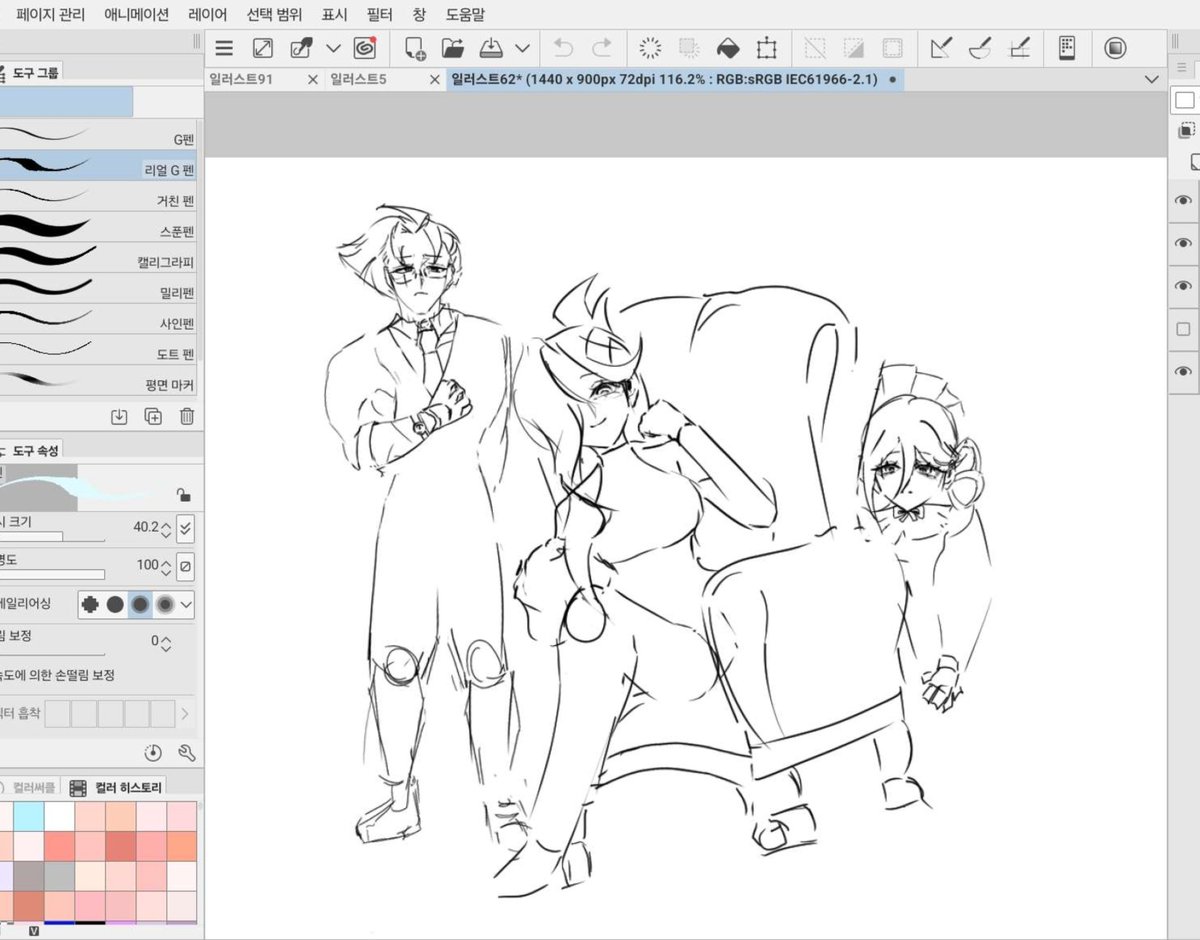Open the 레이어 menu

pyautogui.click(x=207, y=15)
